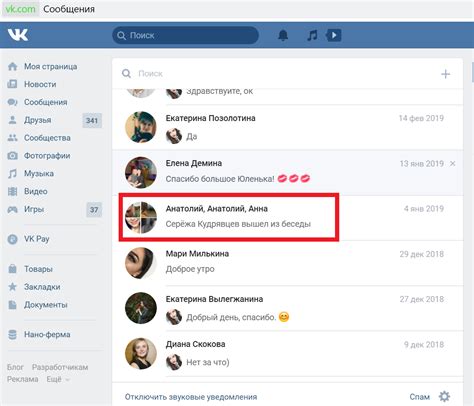Click the date 4 янв 2019

[x=424, y=209]
